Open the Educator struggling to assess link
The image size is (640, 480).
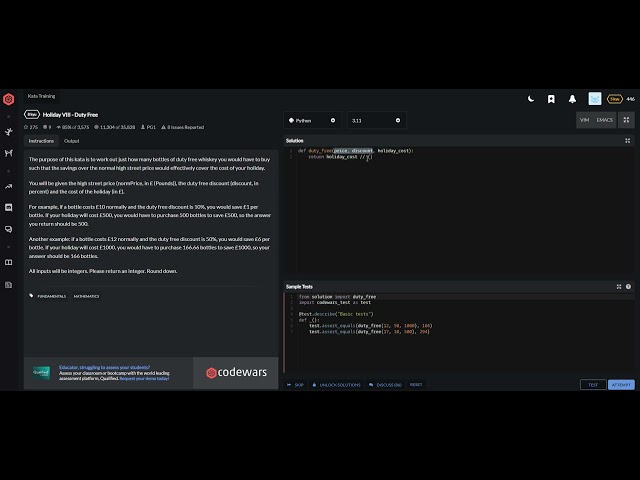[x=104, y=367]
